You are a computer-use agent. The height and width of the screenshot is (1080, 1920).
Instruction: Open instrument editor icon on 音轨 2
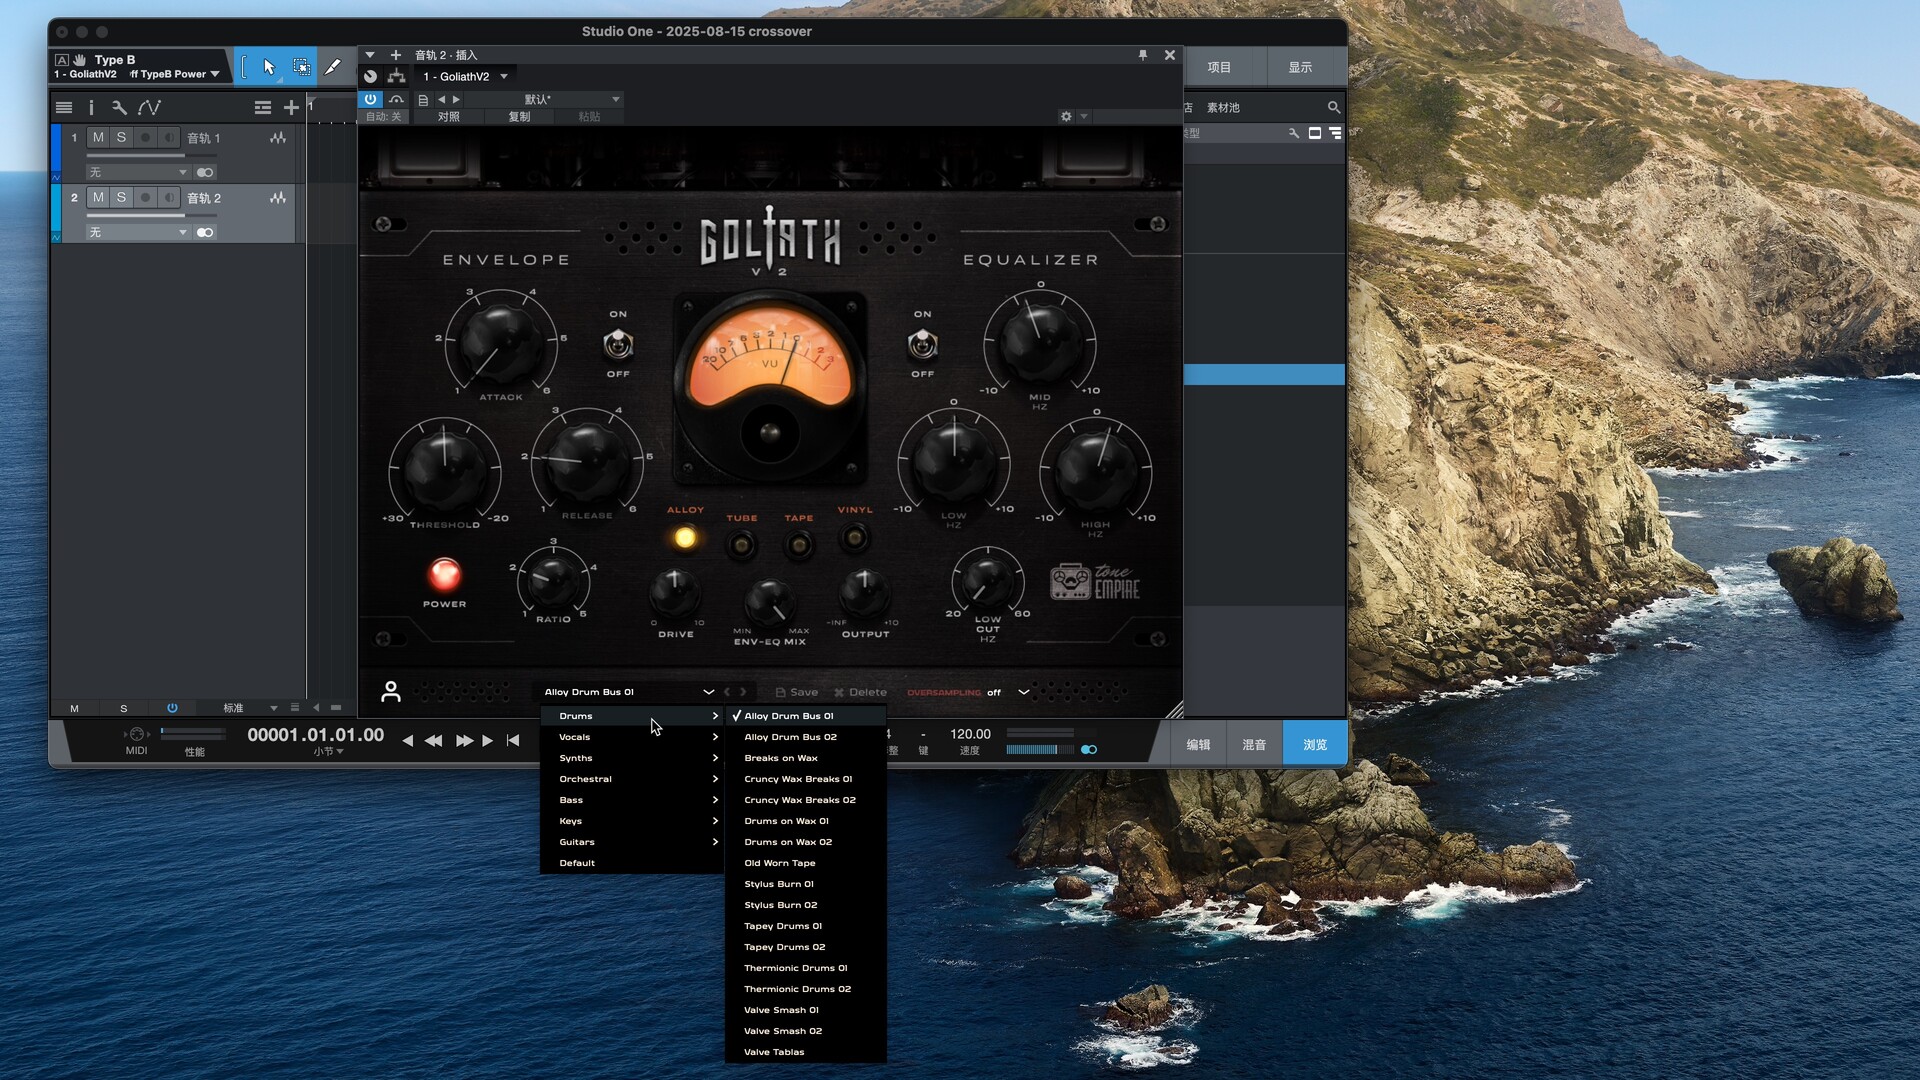click(x=278, y=198)
